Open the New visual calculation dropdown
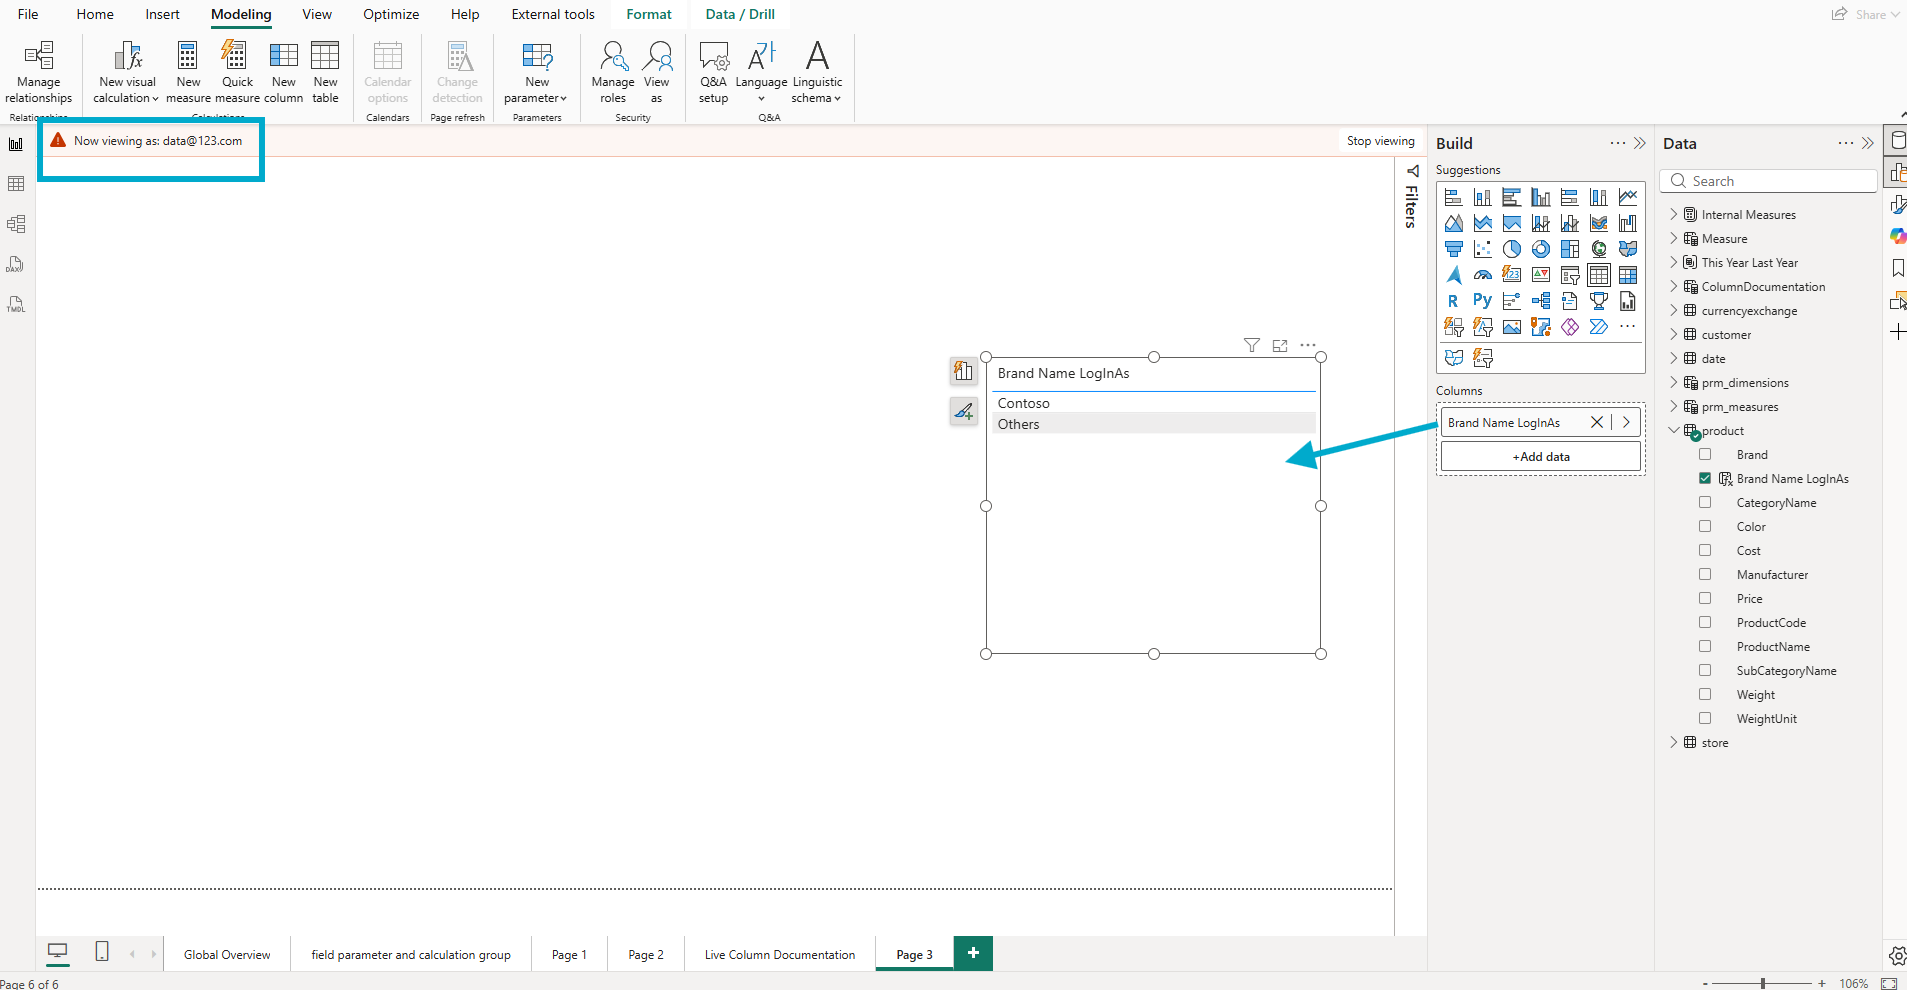 click(127, 72)
